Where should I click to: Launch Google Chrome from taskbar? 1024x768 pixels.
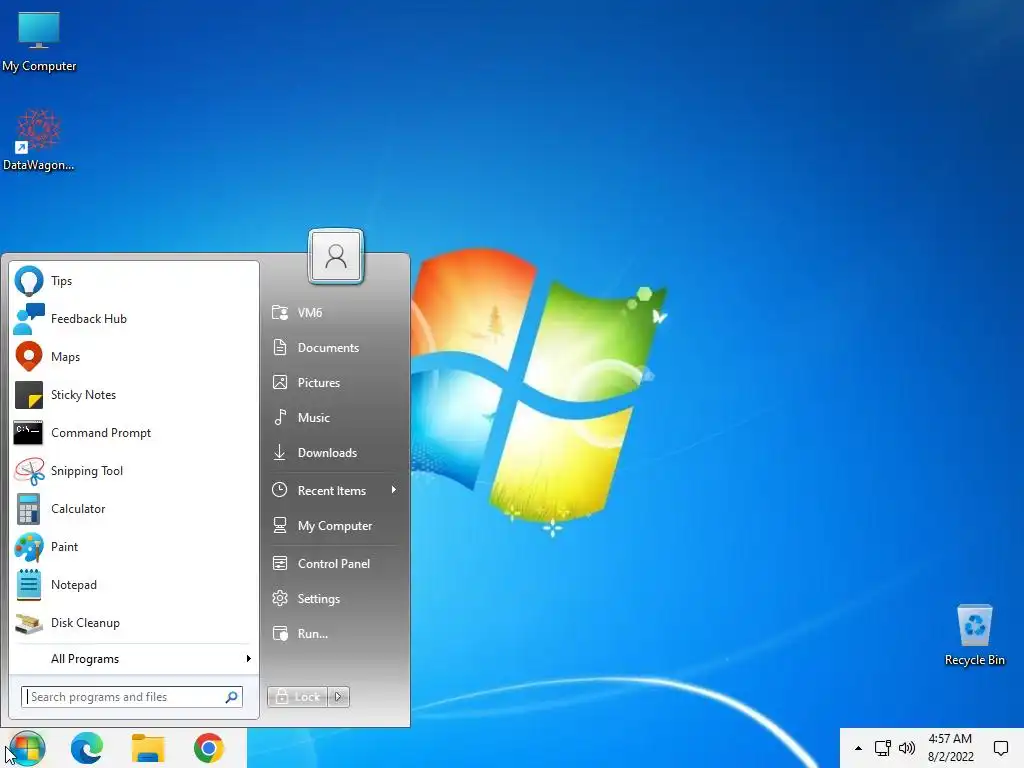point(208,748)
